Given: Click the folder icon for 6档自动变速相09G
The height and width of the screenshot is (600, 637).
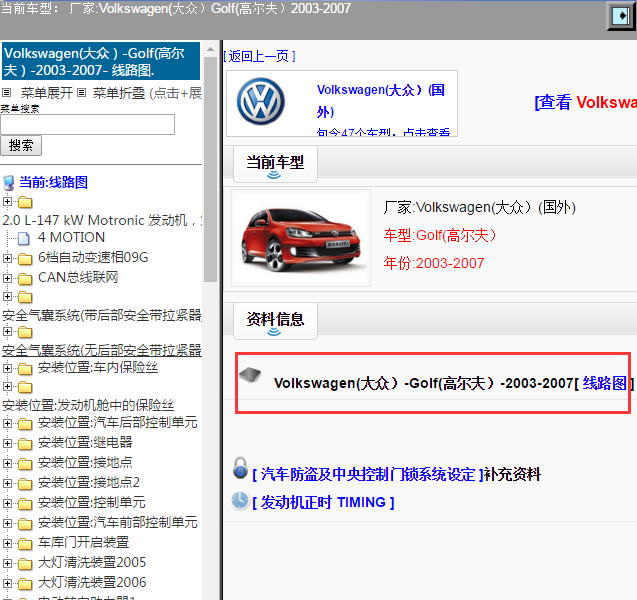Looking at the screenshot, I should (25, 259).
